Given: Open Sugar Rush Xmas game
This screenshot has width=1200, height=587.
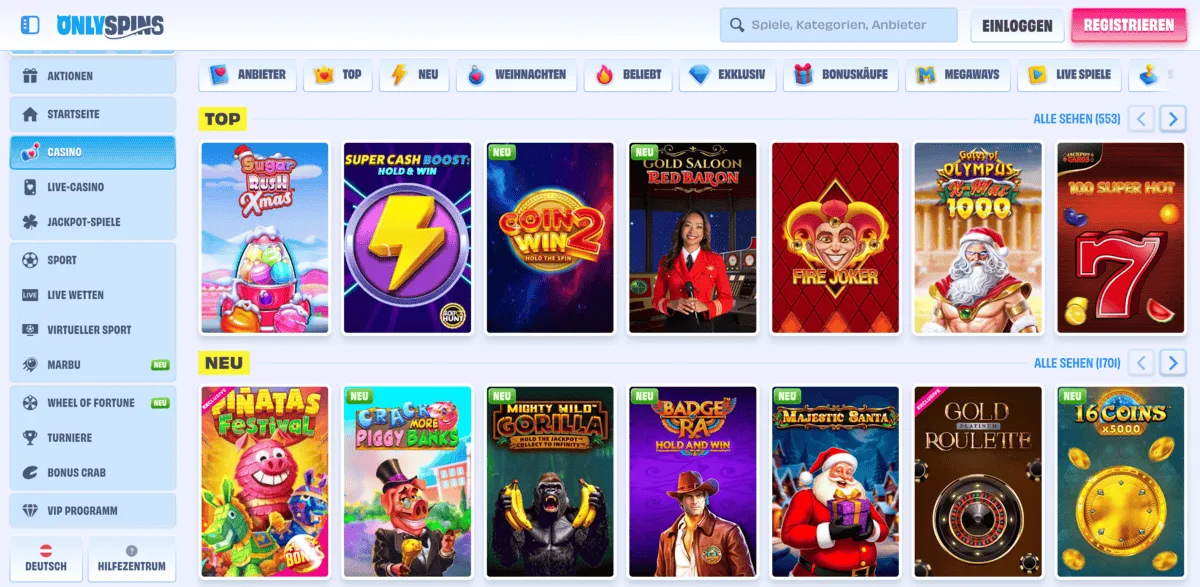Looking at the screenshot, I should coord(265,238).
